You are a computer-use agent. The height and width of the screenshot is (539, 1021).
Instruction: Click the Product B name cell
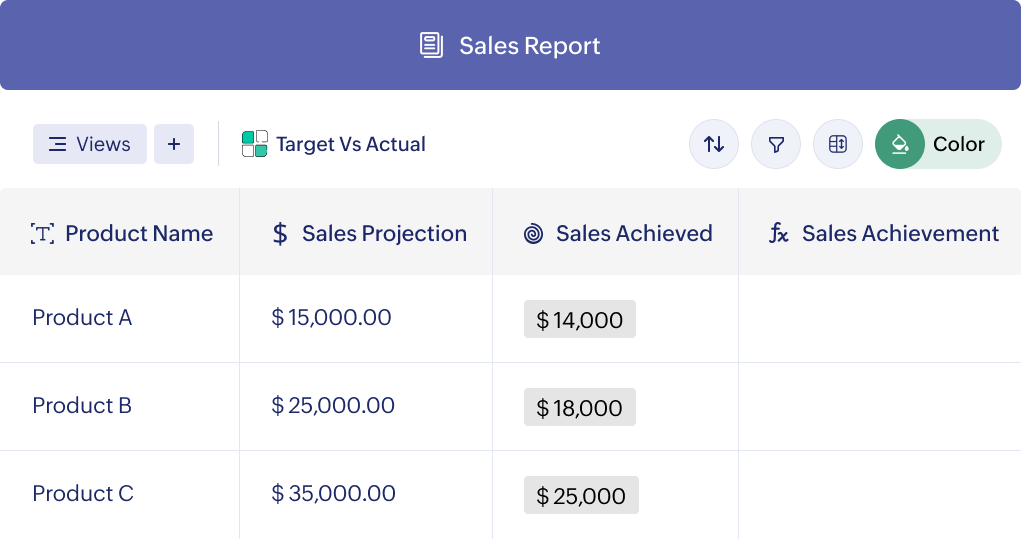82,406
